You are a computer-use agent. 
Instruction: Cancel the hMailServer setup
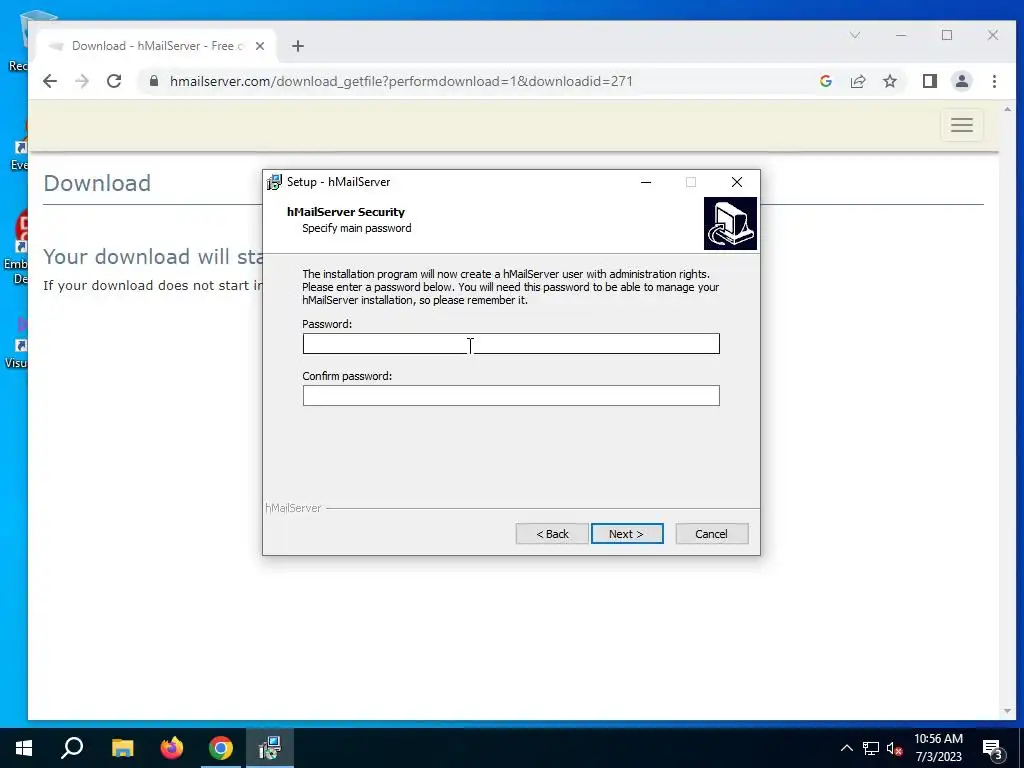click(711, 534)
